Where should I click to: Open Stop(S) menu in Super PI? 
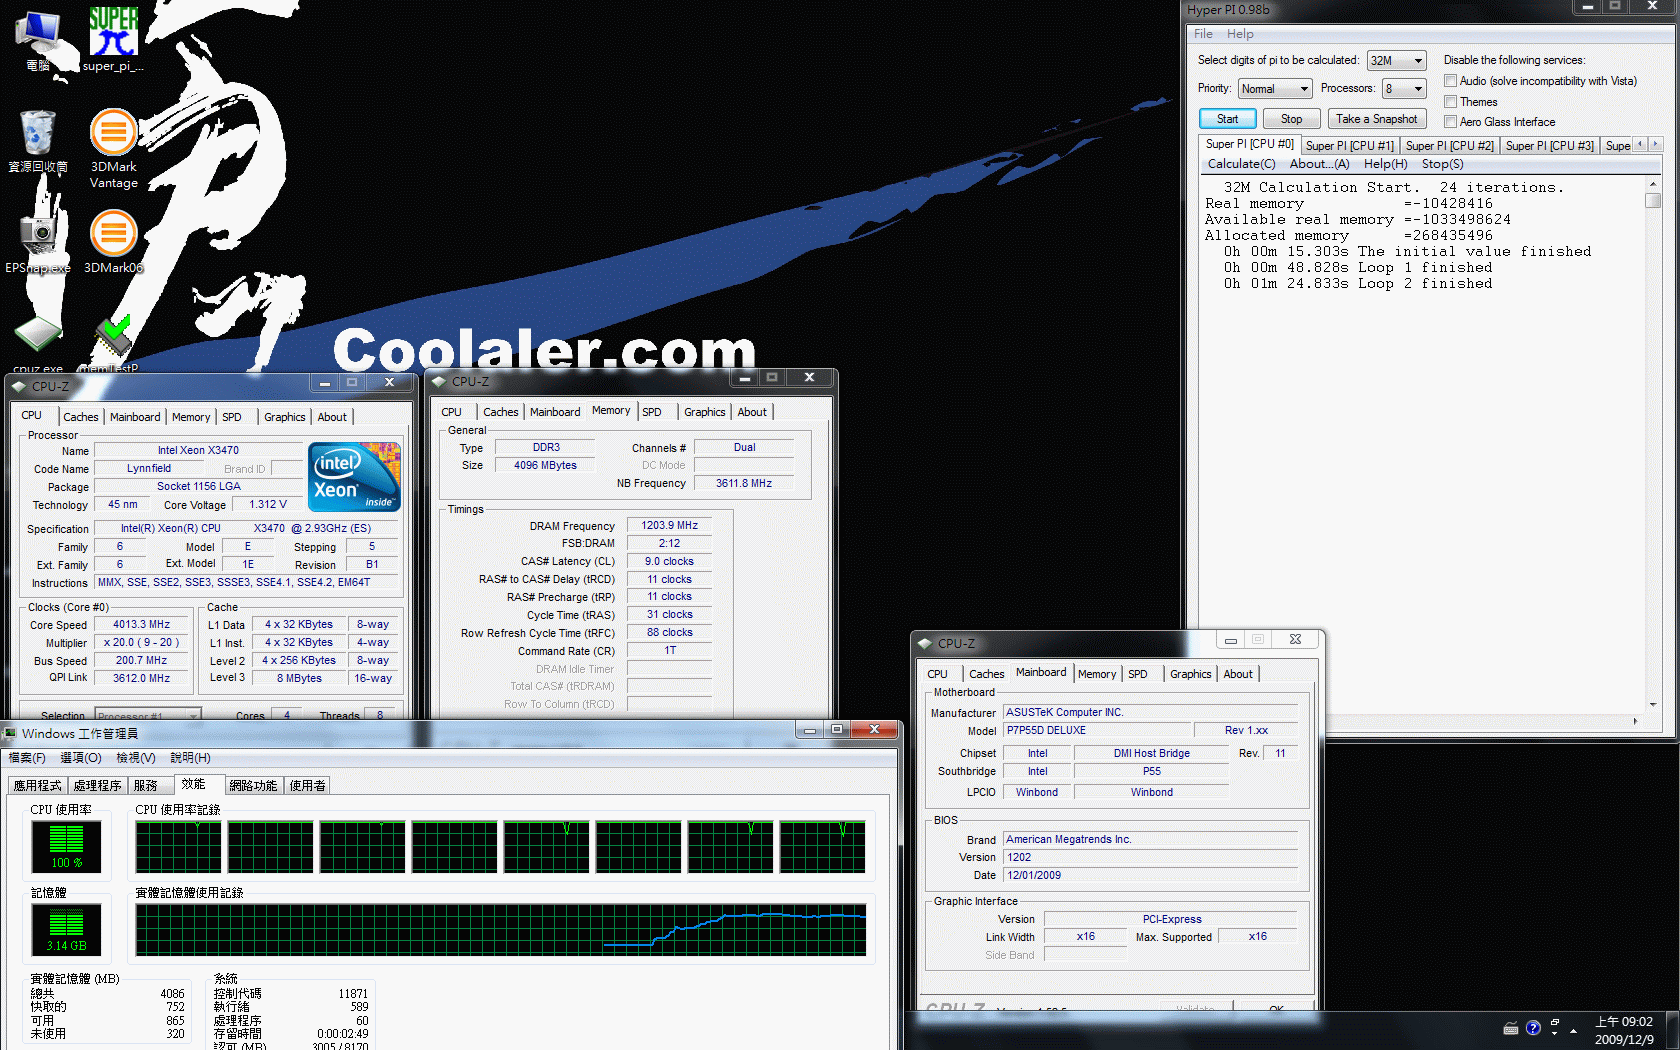pos(1442,164)
